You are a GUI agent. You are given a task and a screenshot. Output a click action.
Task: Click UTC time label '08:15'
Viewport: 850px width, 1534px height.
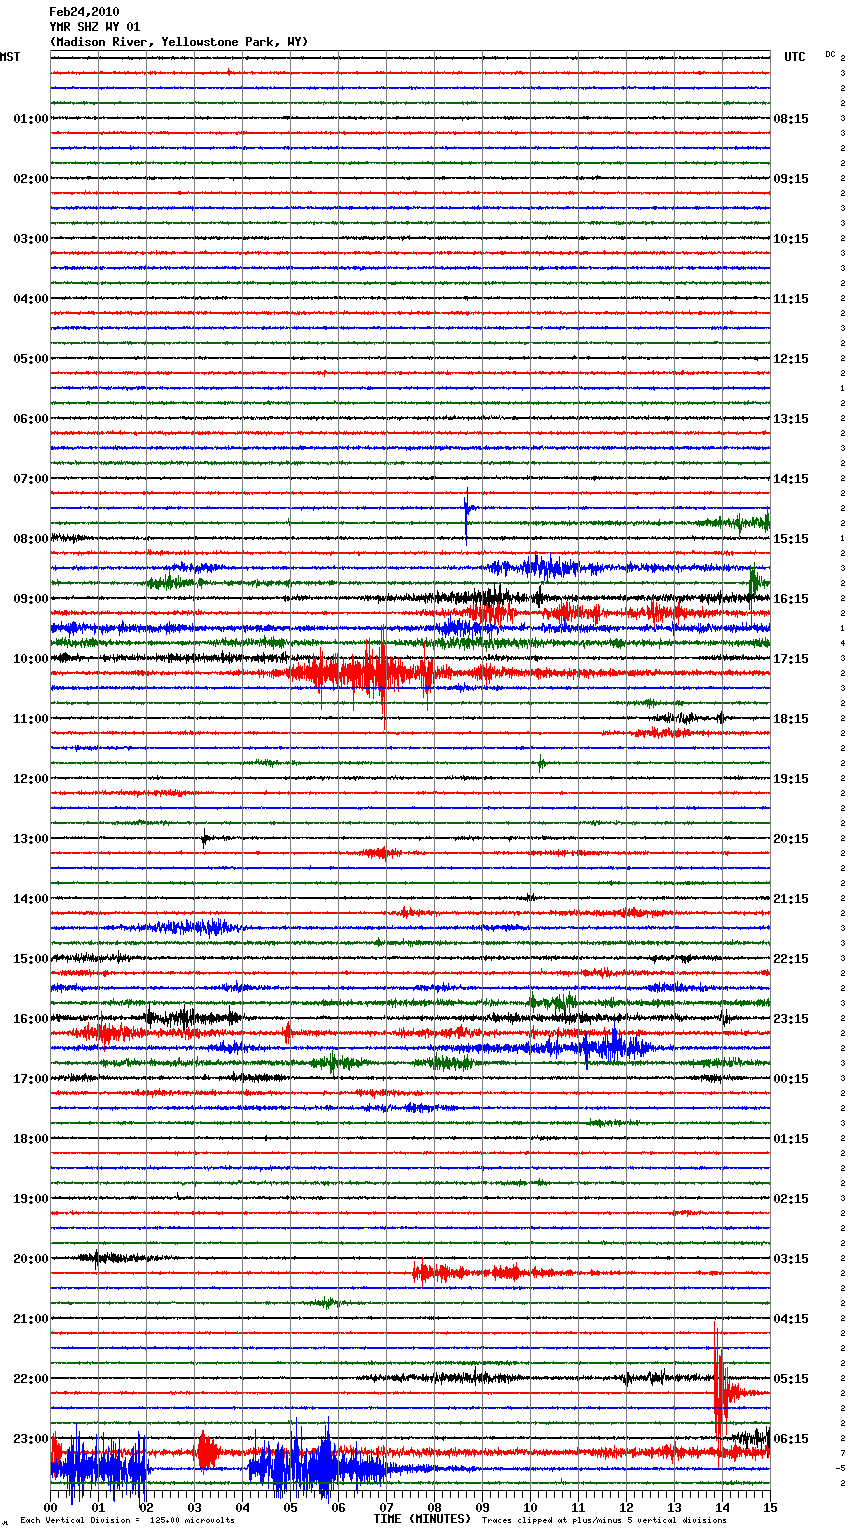tap(791, 119)
